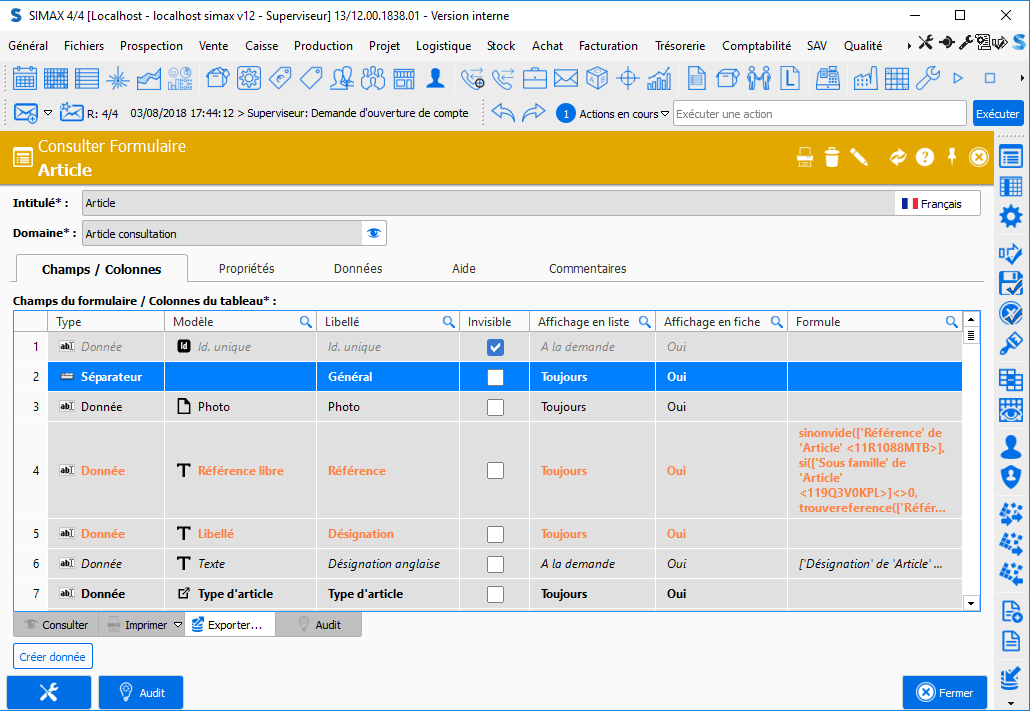Click the refresh arrows icon in header
The image size is (1030, 711).
pos(898,157)
